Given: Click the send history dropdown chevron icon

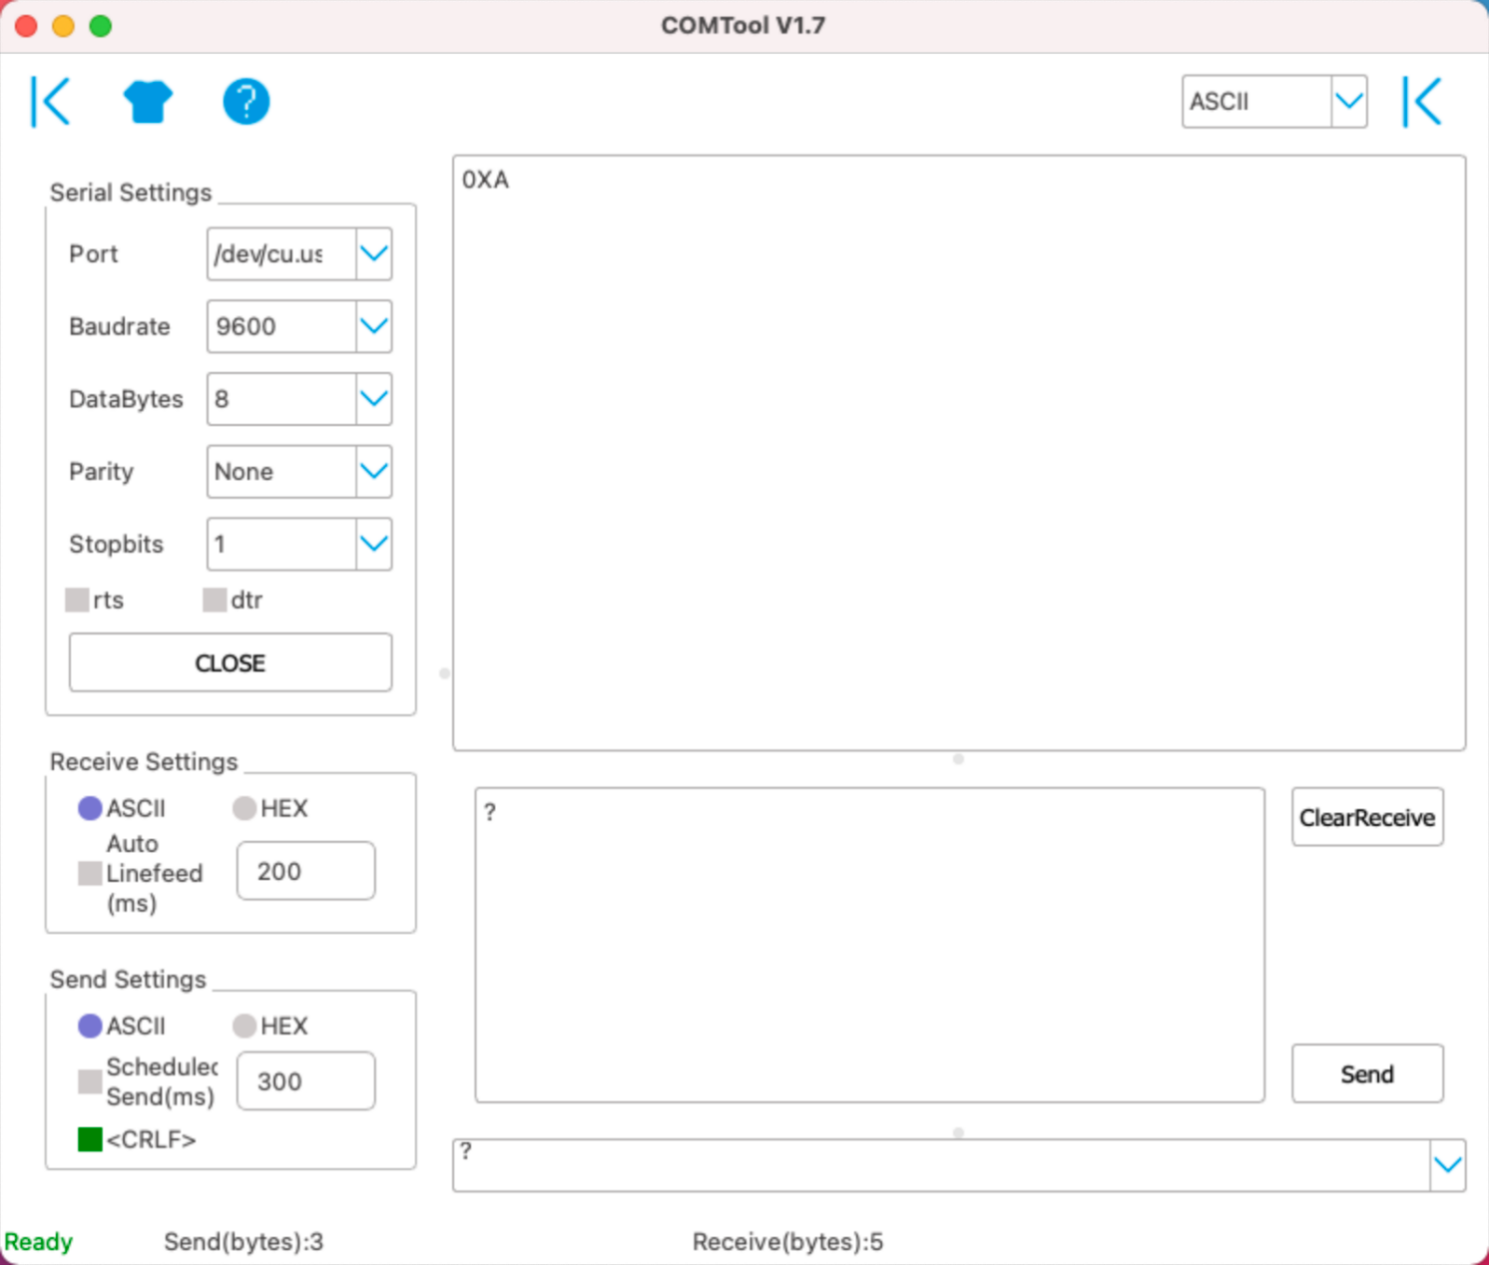Looking at the screenshot, I should point(1447,1163).
